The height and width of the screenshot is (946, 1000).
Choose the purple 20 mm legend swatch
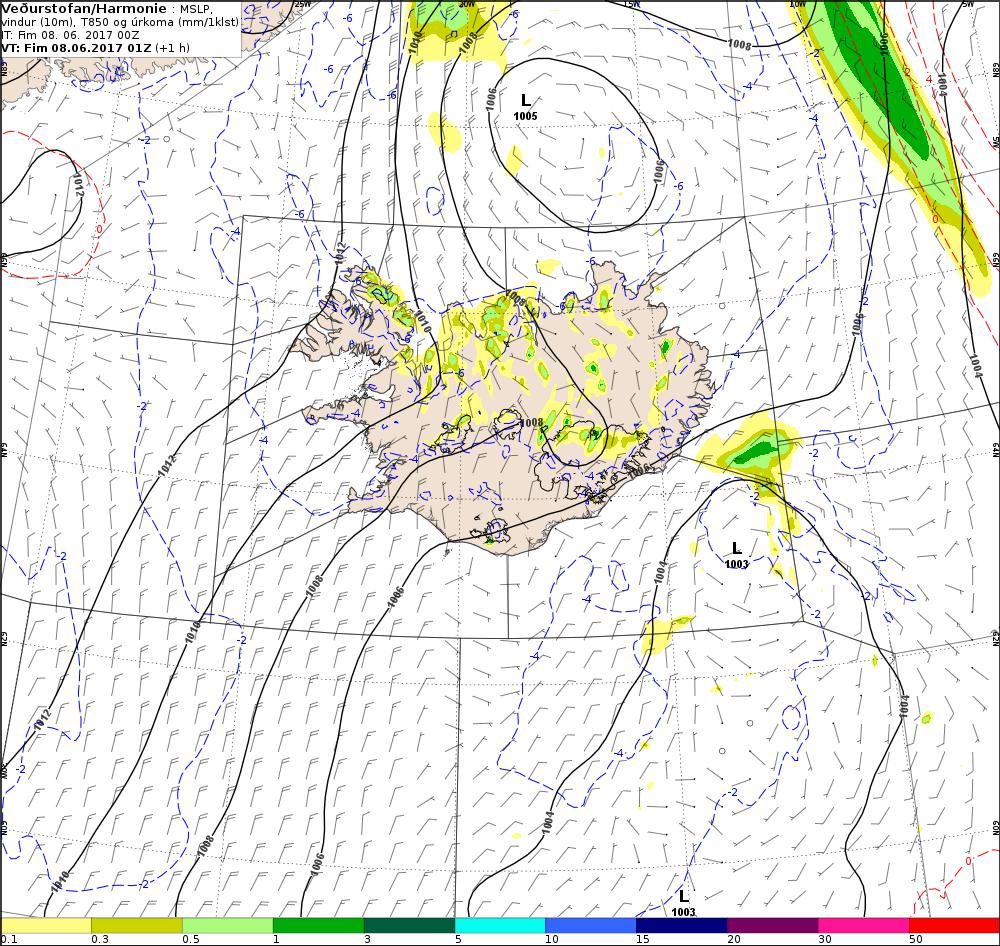pyautogui.click(x=773, y=925)
